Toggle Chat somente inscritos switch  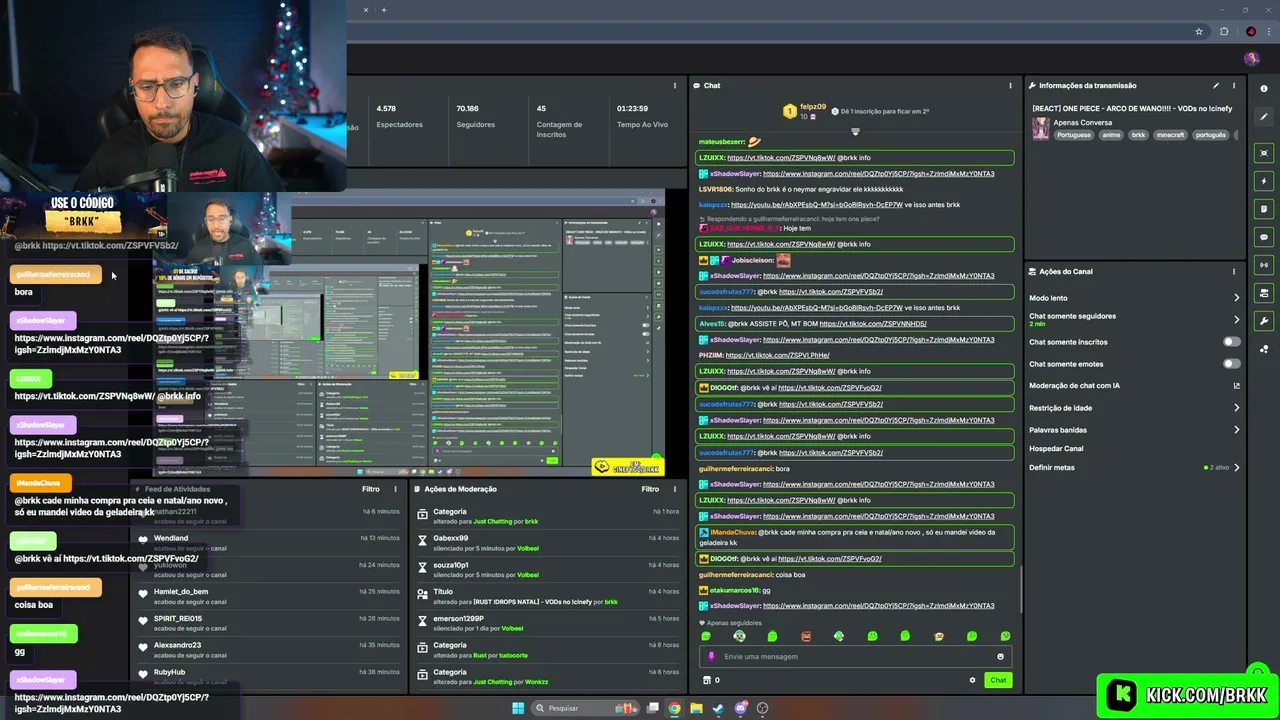click(x=1232, y=342)
